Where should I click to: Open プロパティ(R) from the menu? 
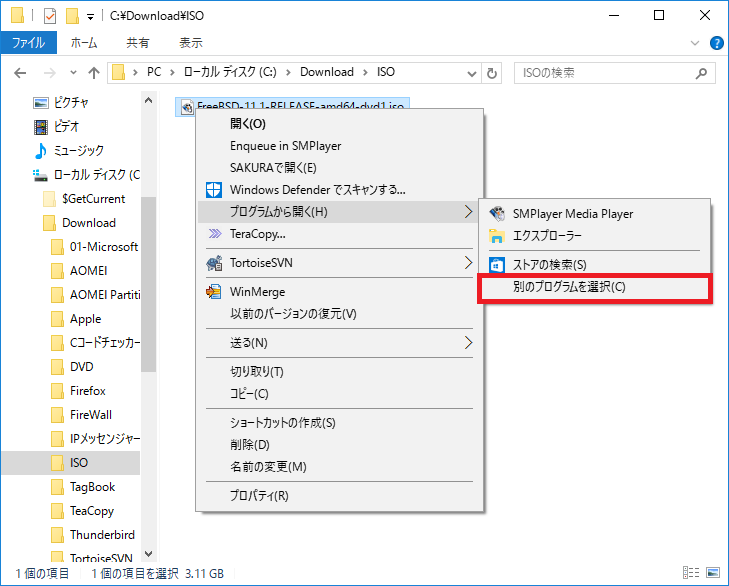[339, 496]
